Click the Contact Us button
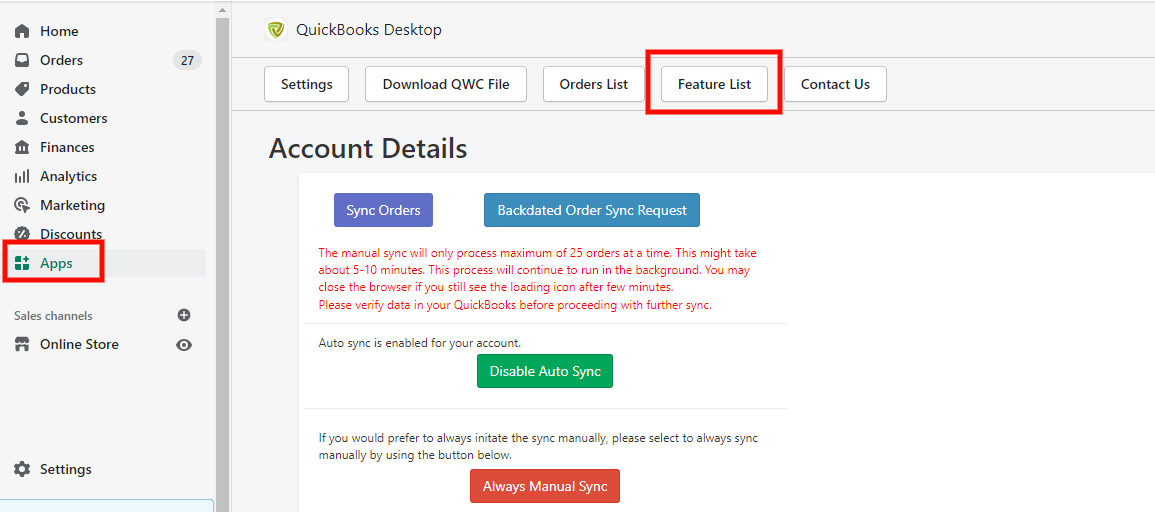 coord(835,84)
